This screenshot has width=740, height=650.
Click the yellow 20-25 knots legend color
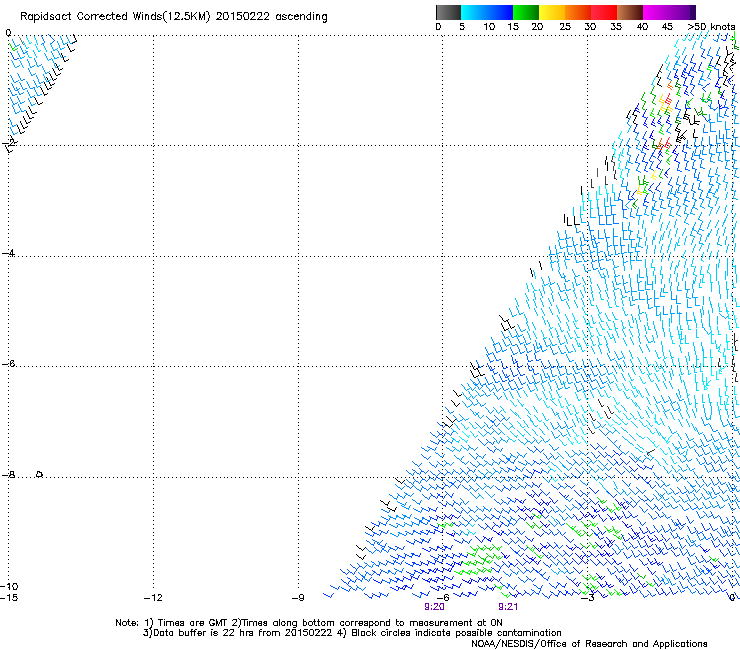(552, 12)
